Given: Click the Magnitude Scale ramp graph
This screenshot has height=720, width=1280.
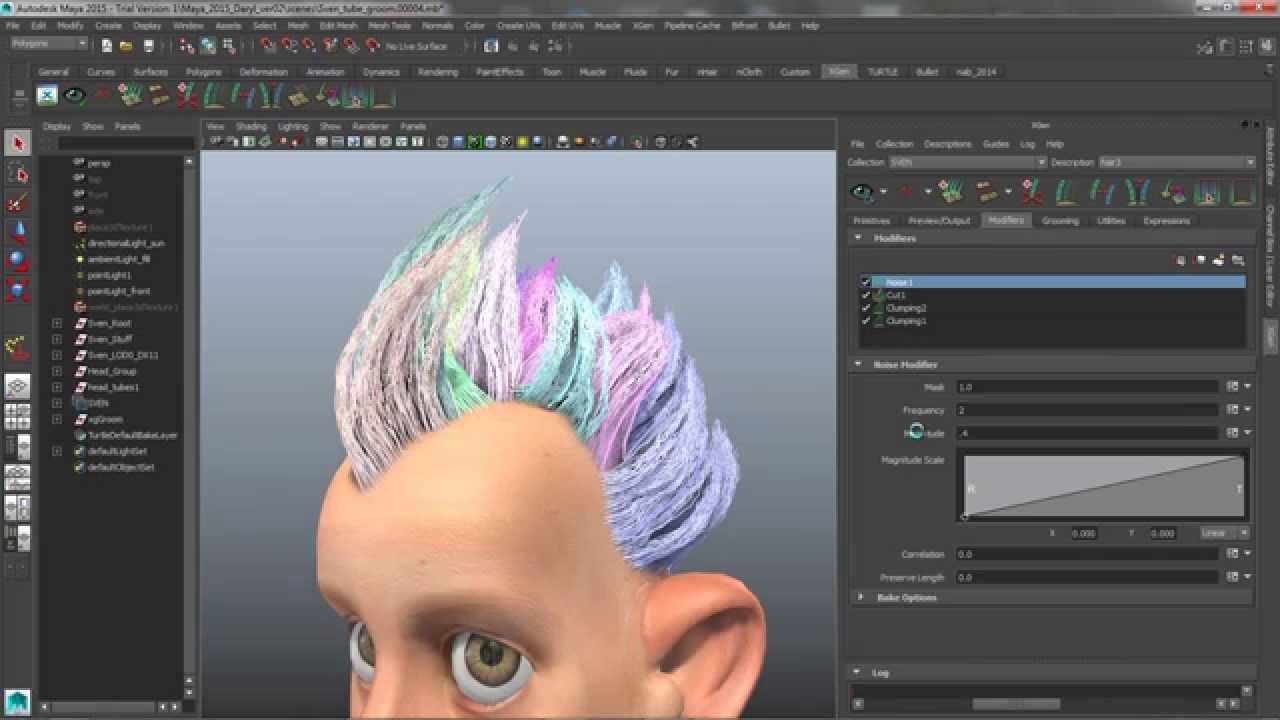Looking at the screenshot, I should (x=1103, y=486).
